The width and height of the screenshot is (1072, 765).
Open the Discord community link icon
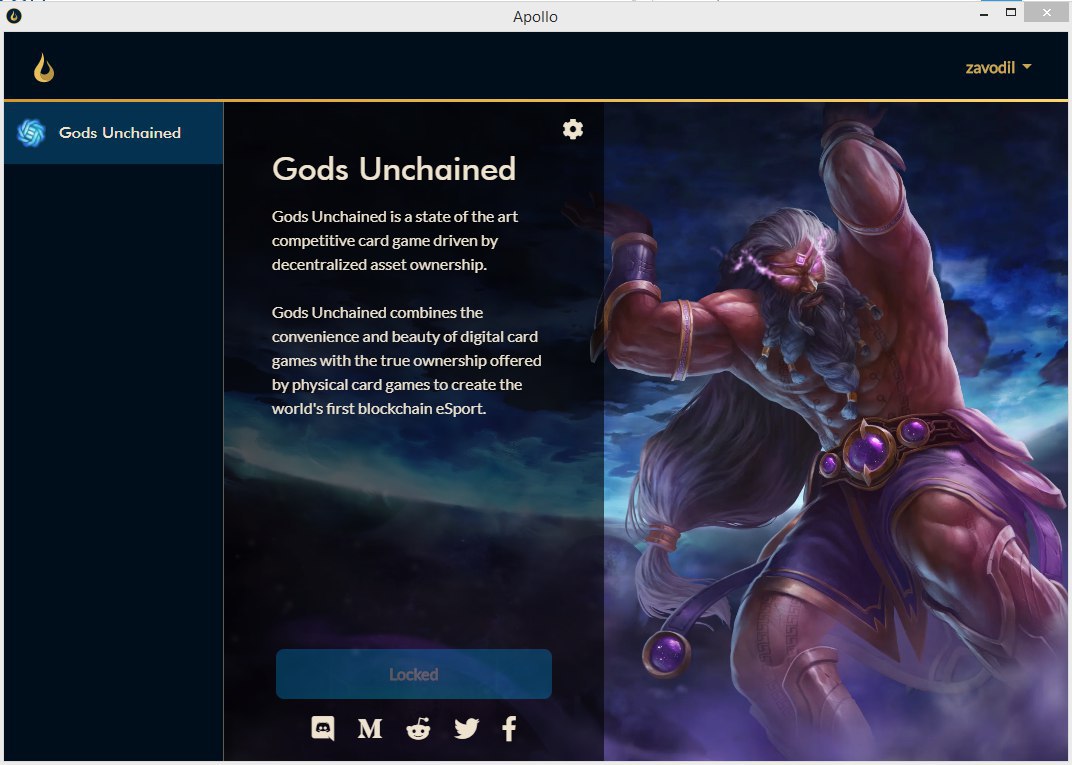tap(323, 729)
